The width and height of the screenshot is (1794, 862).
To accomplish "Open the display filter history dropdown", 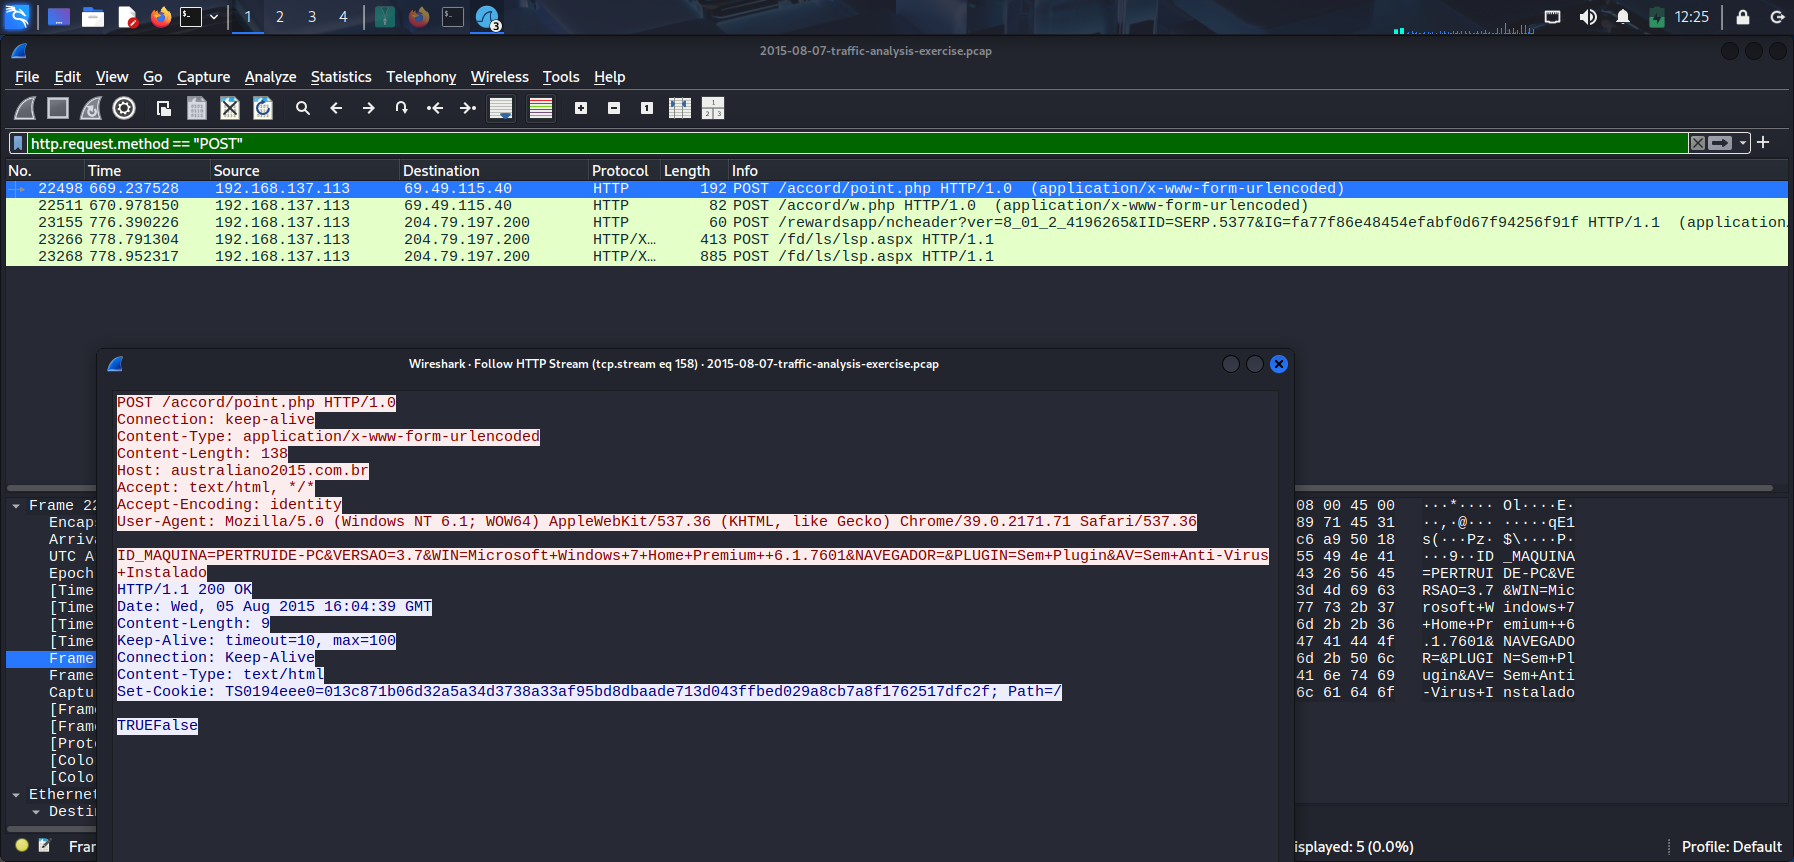I will (1743, 143).
